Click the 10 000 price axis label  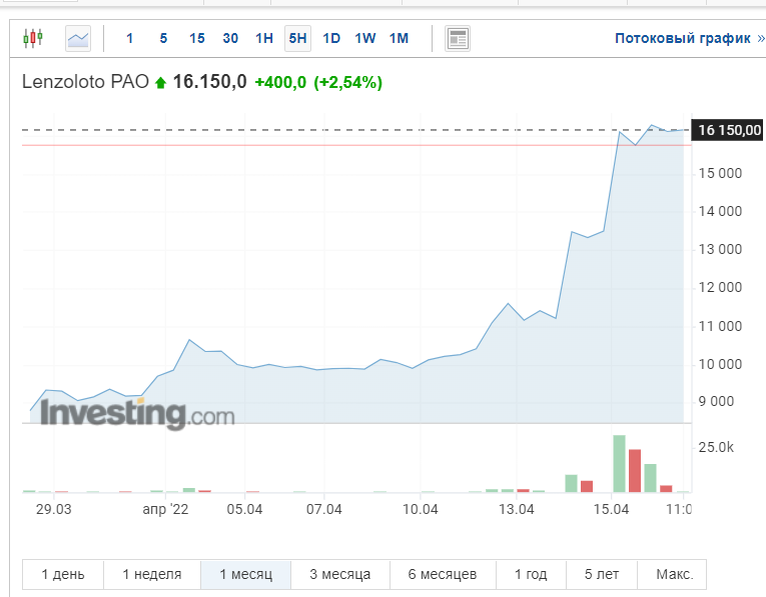pyautogui.click(x=720, y=364)
